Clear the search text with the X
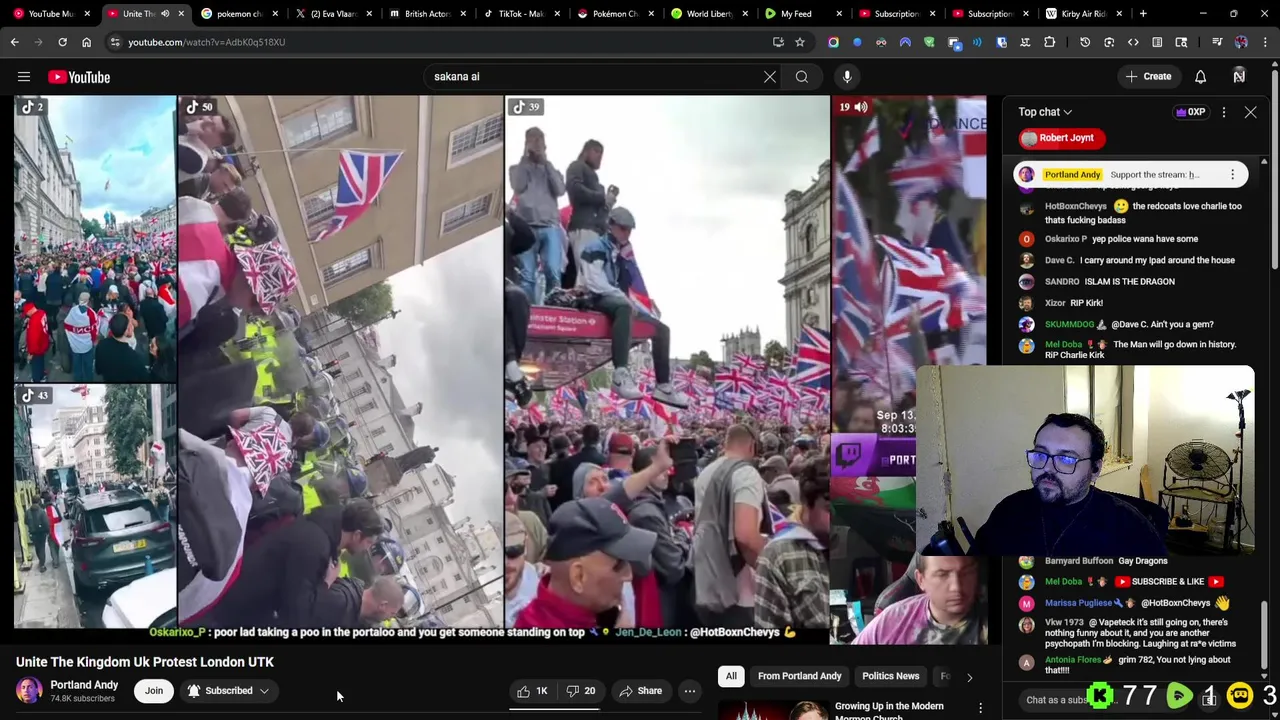The height and width of the screenshot is (720, 1280). point(770,77)
